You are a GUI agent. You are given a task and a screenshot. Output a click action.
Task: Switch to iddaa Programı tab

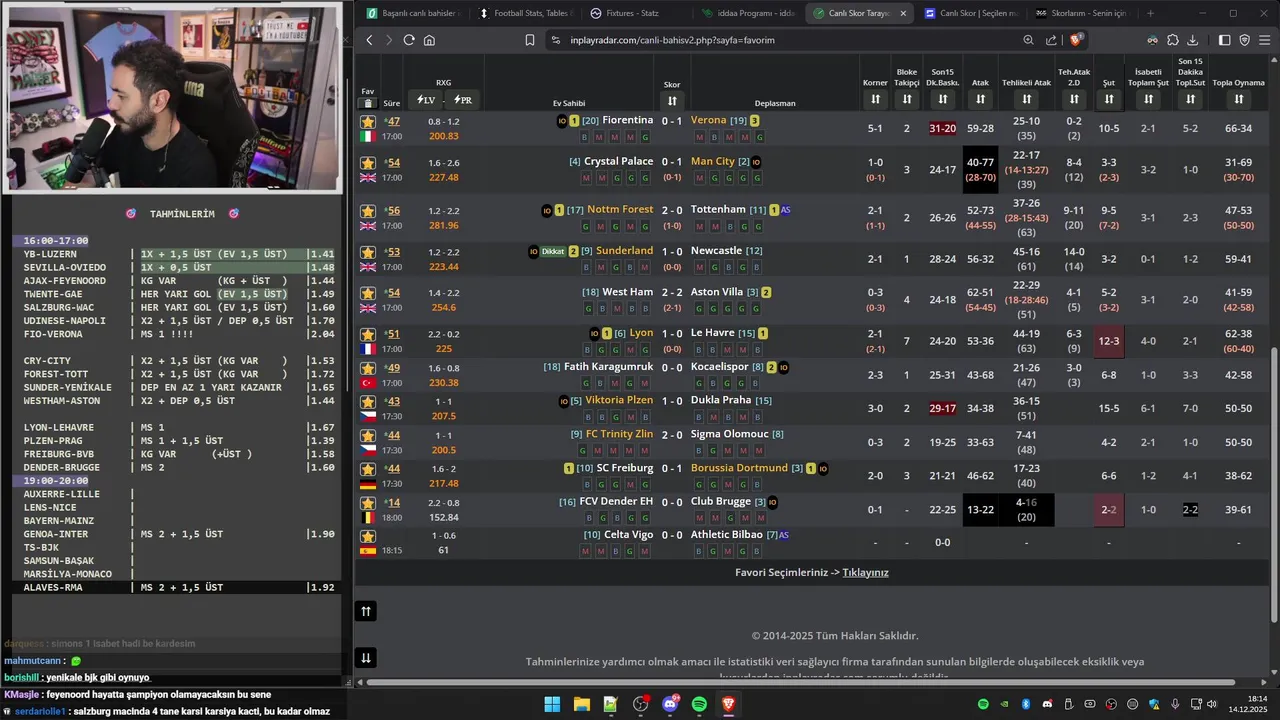click(747, 13)
